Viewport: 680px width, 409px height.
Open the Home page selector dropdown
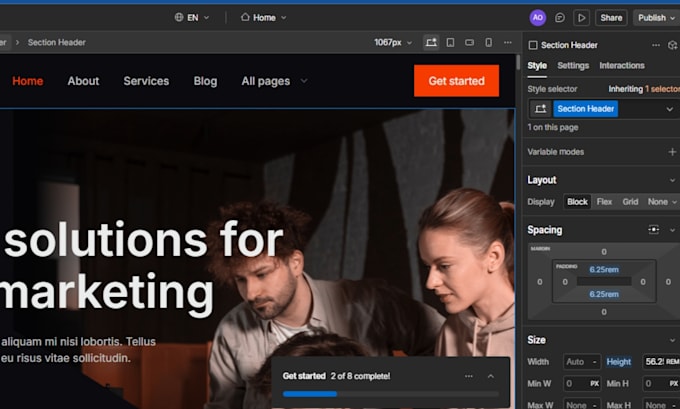tap(263, 17)
